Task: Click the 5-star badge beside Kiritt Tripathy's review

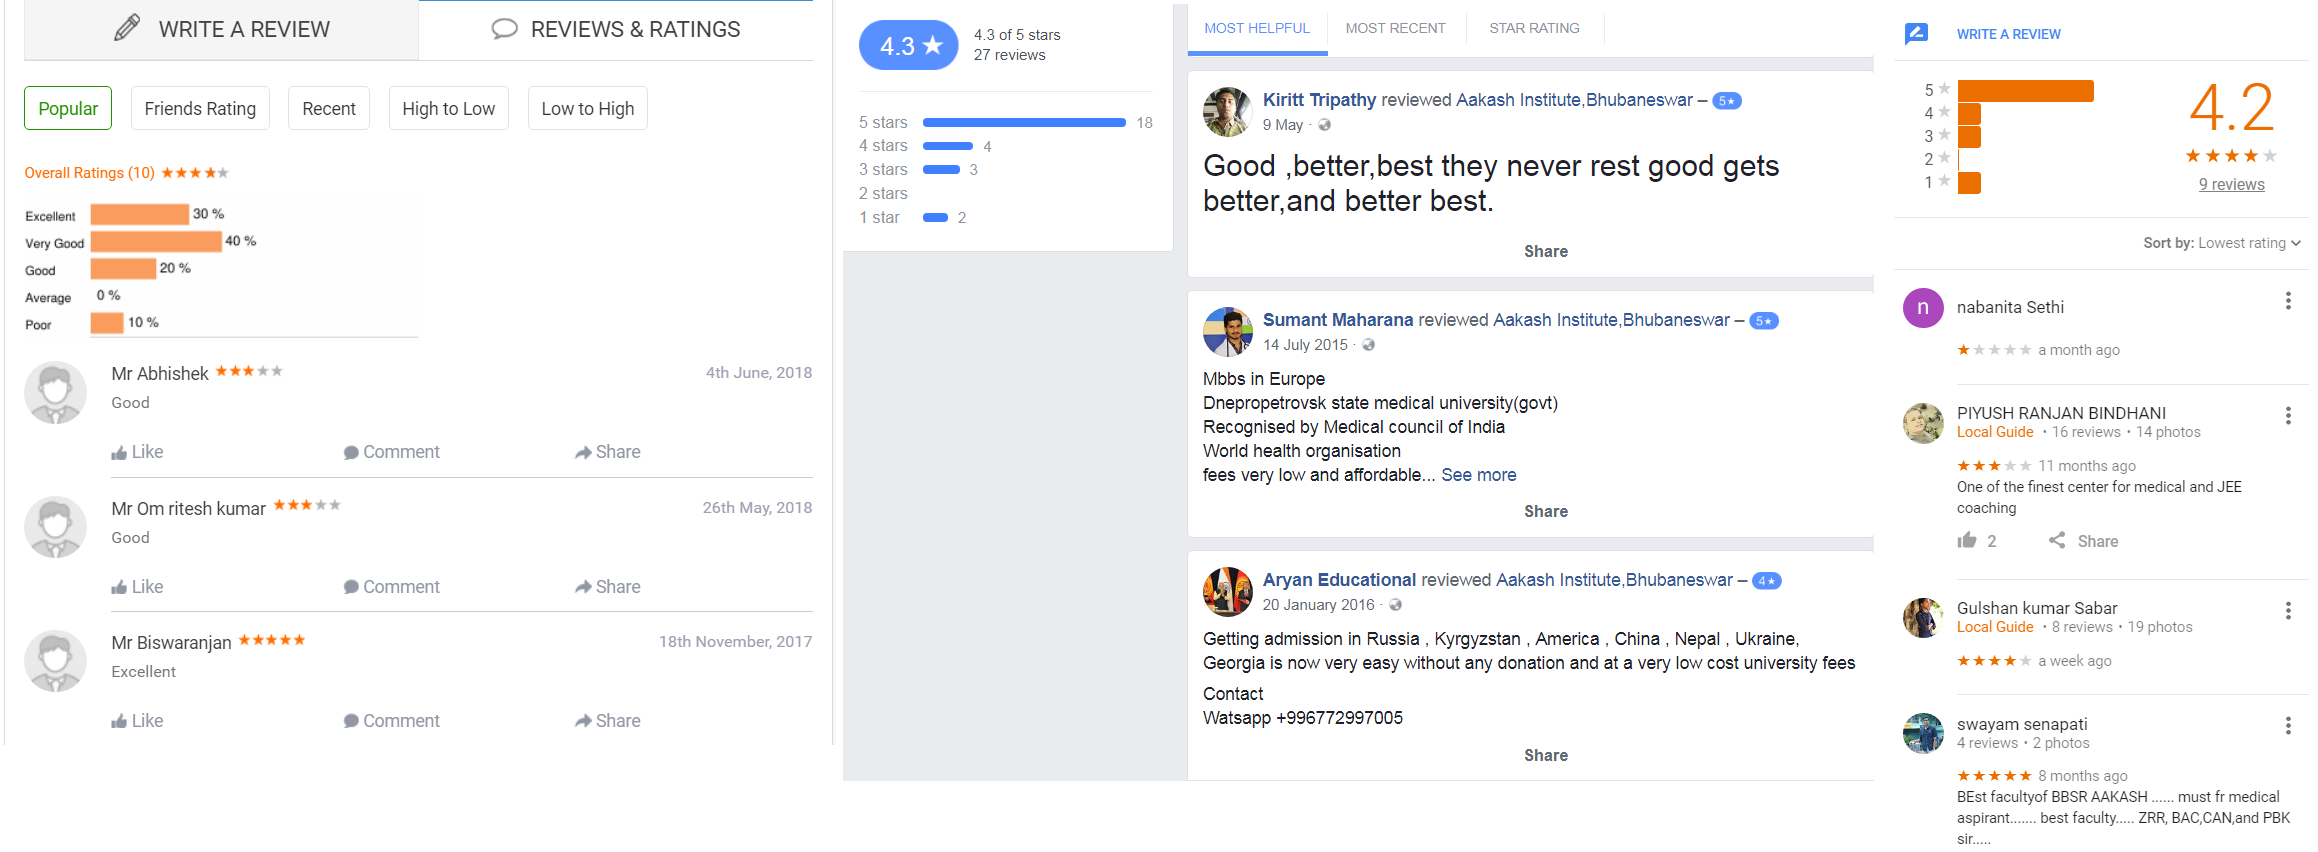Action: [1727, 101]
